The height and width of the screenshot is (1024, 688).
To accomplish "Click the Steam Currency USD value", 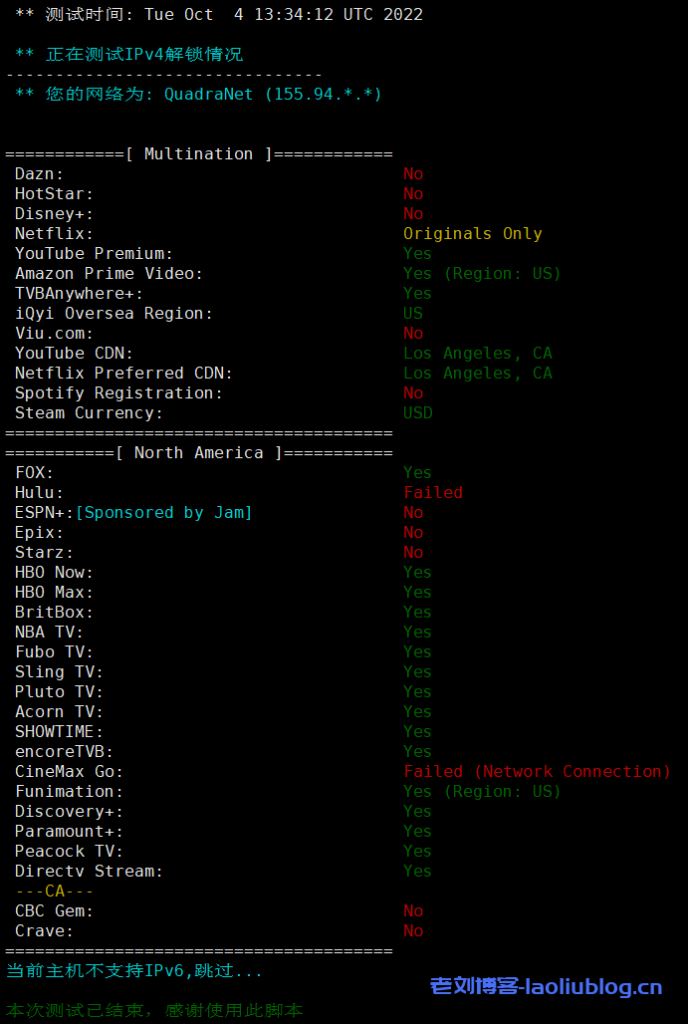I will 418,413.
